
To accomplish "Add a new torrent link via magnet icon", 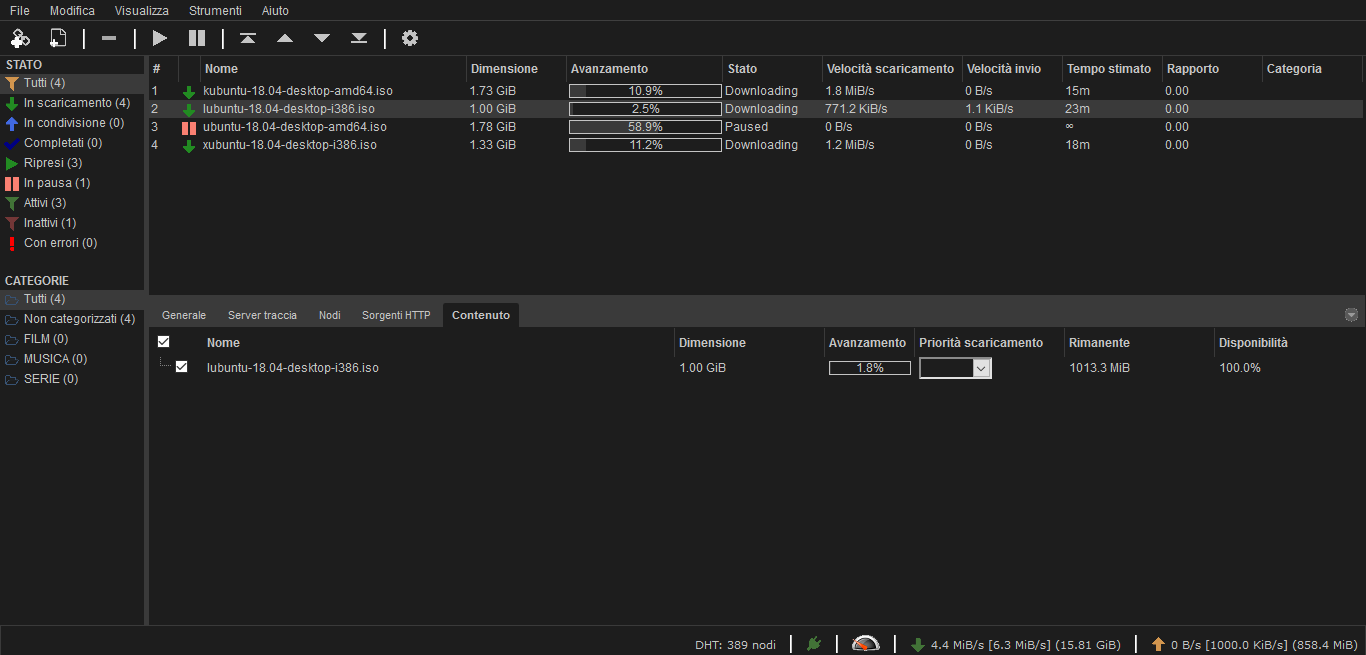I will point(20,38).
